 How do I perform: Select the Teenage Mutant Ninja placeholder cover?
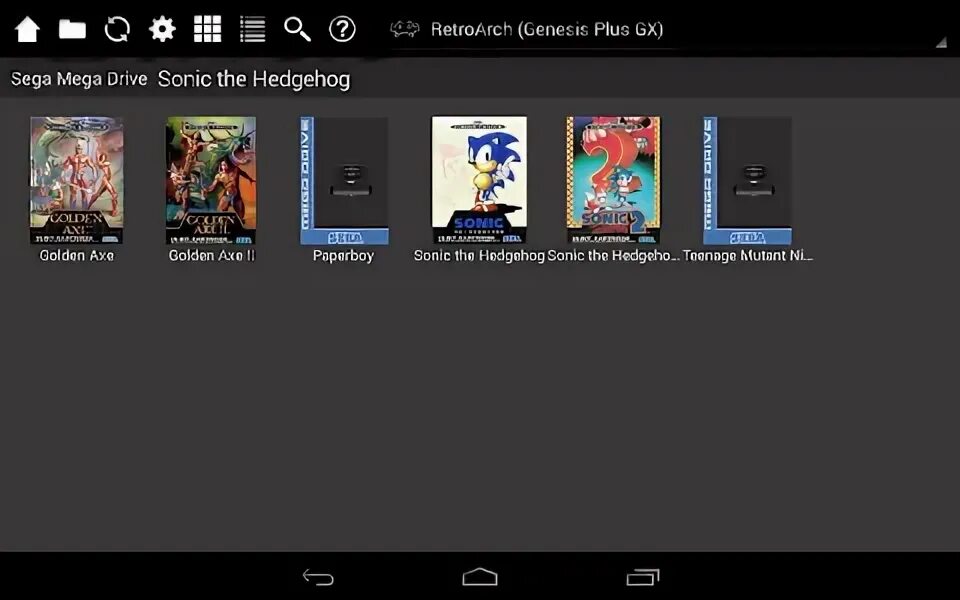(747, 181)
